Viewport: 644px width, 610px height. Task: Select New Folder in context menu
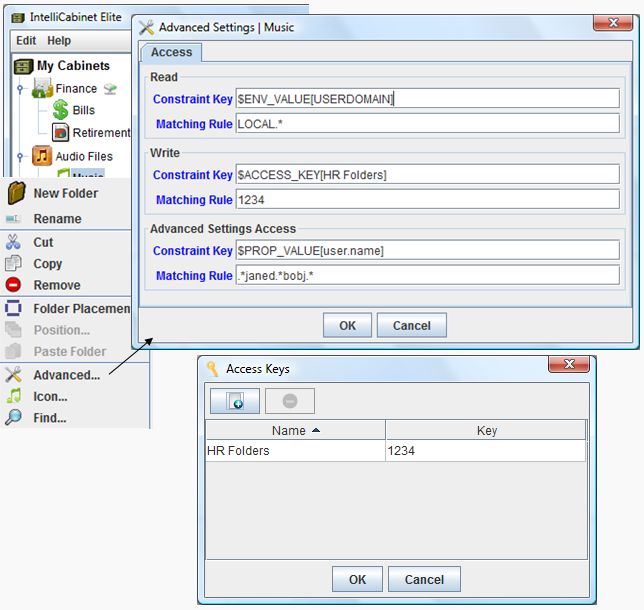(x=65, y=194)
